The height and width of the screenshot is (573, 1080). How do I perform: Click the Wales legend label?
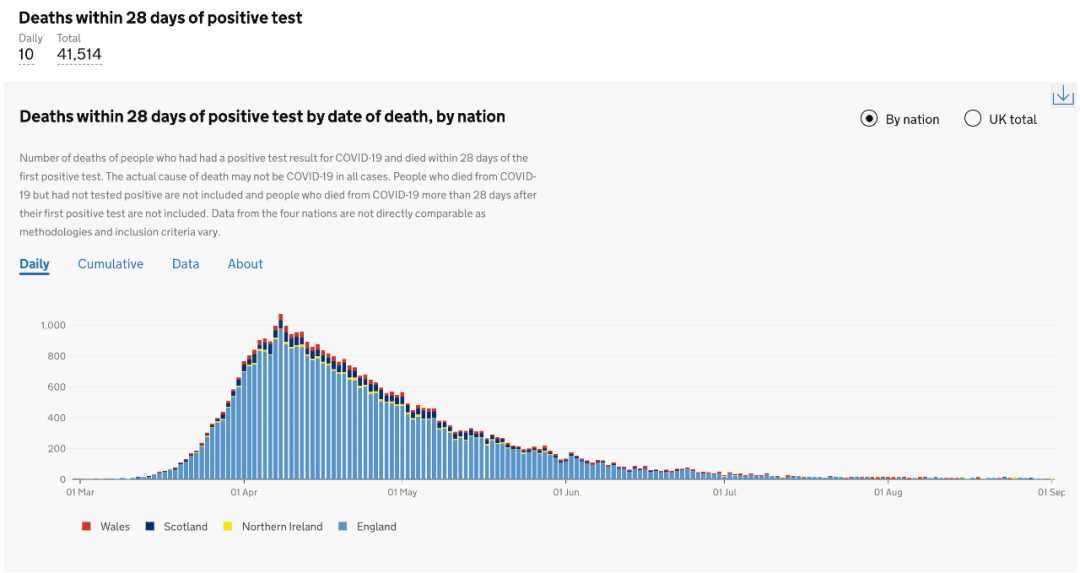pos(115,527)
